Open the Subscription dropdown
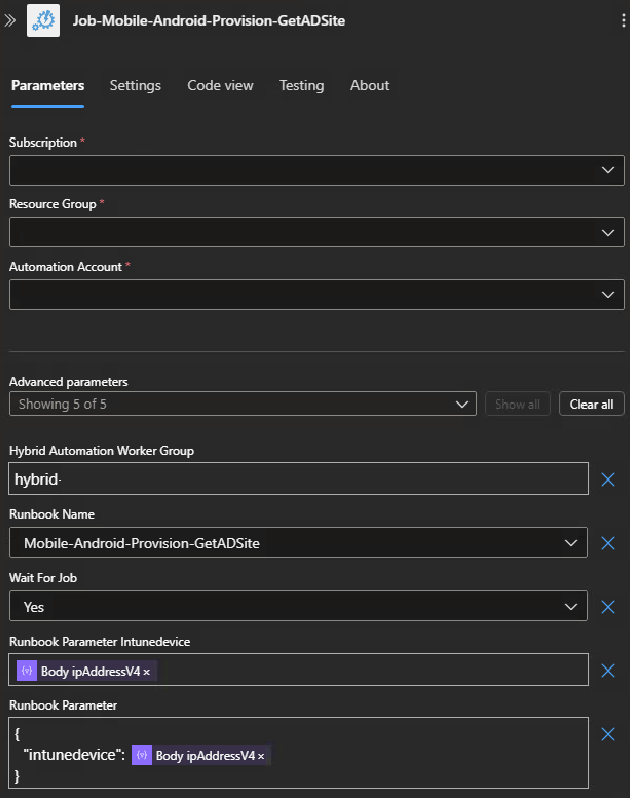The image size is (630, 798). pyautogui.click(x=316, y=170)
